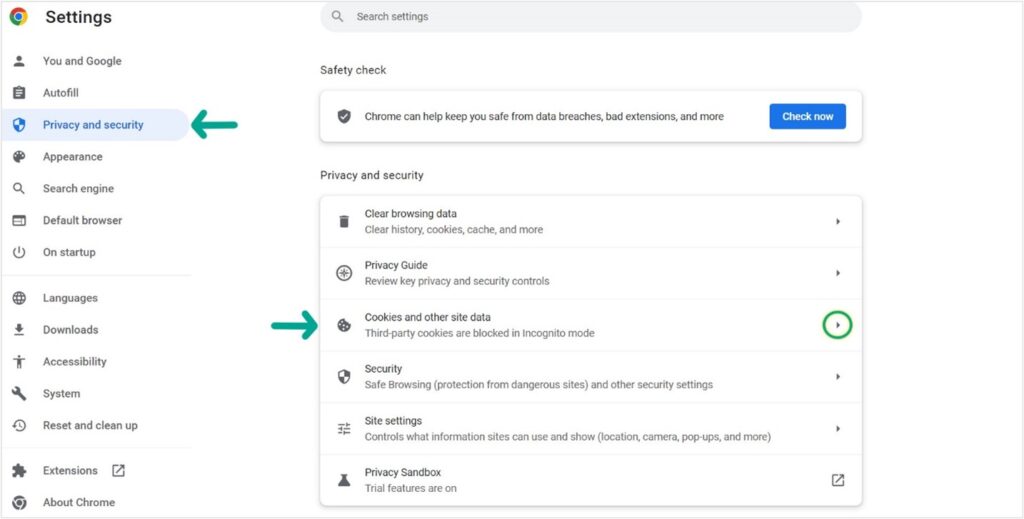Open About Chrome page

click(x=79, y=502)
